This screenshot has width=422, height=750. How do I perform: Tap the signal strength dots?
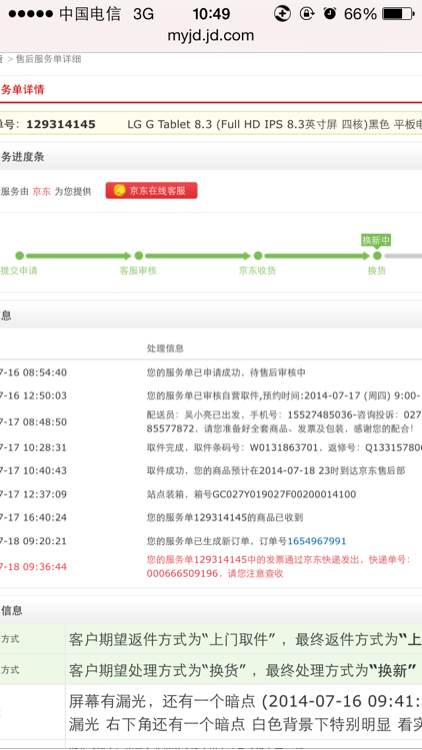(x=30, y=14)
